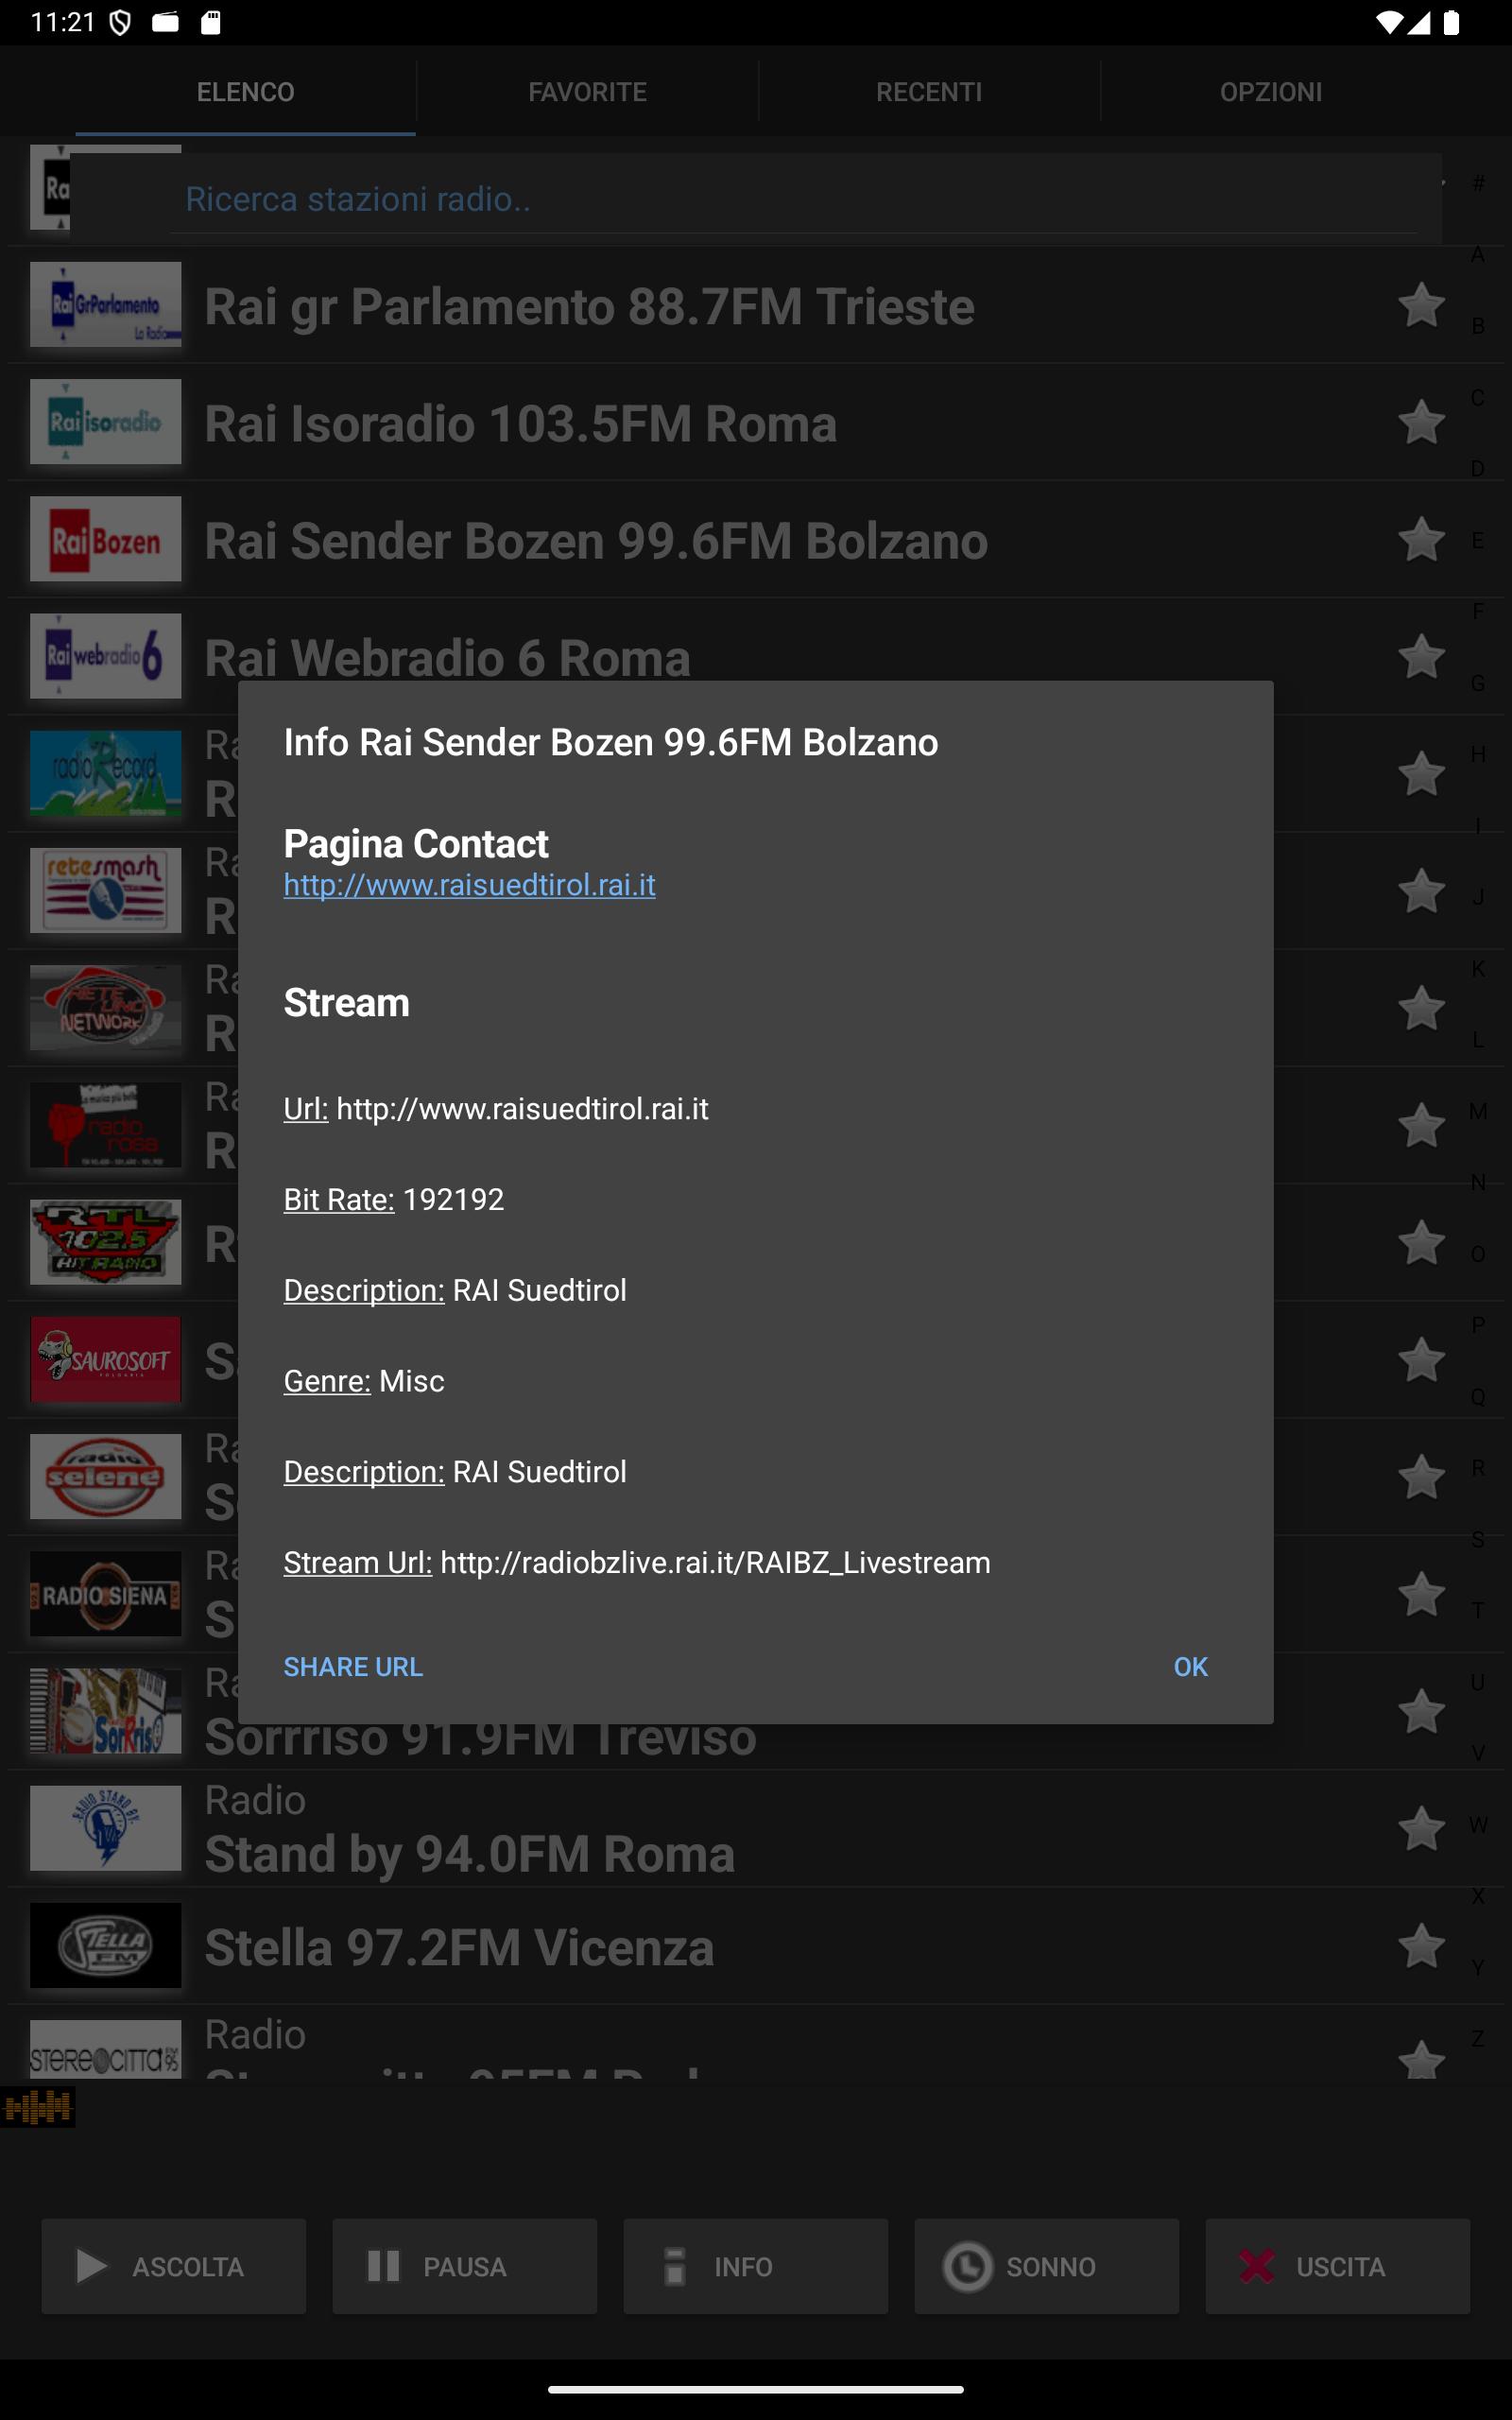Favorite Stella 97.2FM Vicenza with star

pos(1421,1946)
